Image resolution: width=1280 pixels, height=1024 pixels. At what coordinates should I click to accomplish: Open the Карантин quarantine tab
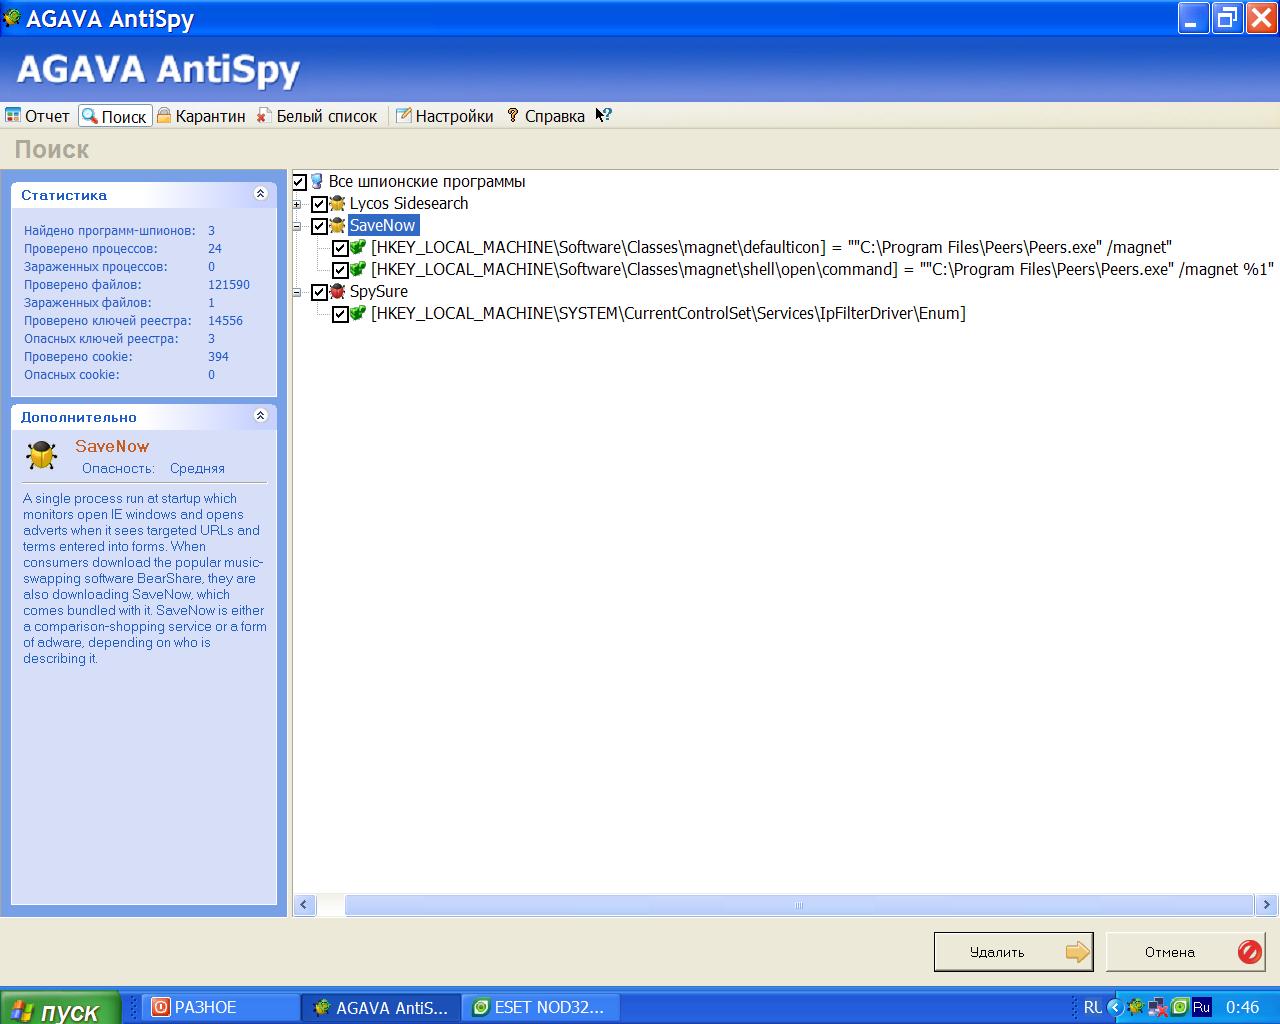pos(201,116)
